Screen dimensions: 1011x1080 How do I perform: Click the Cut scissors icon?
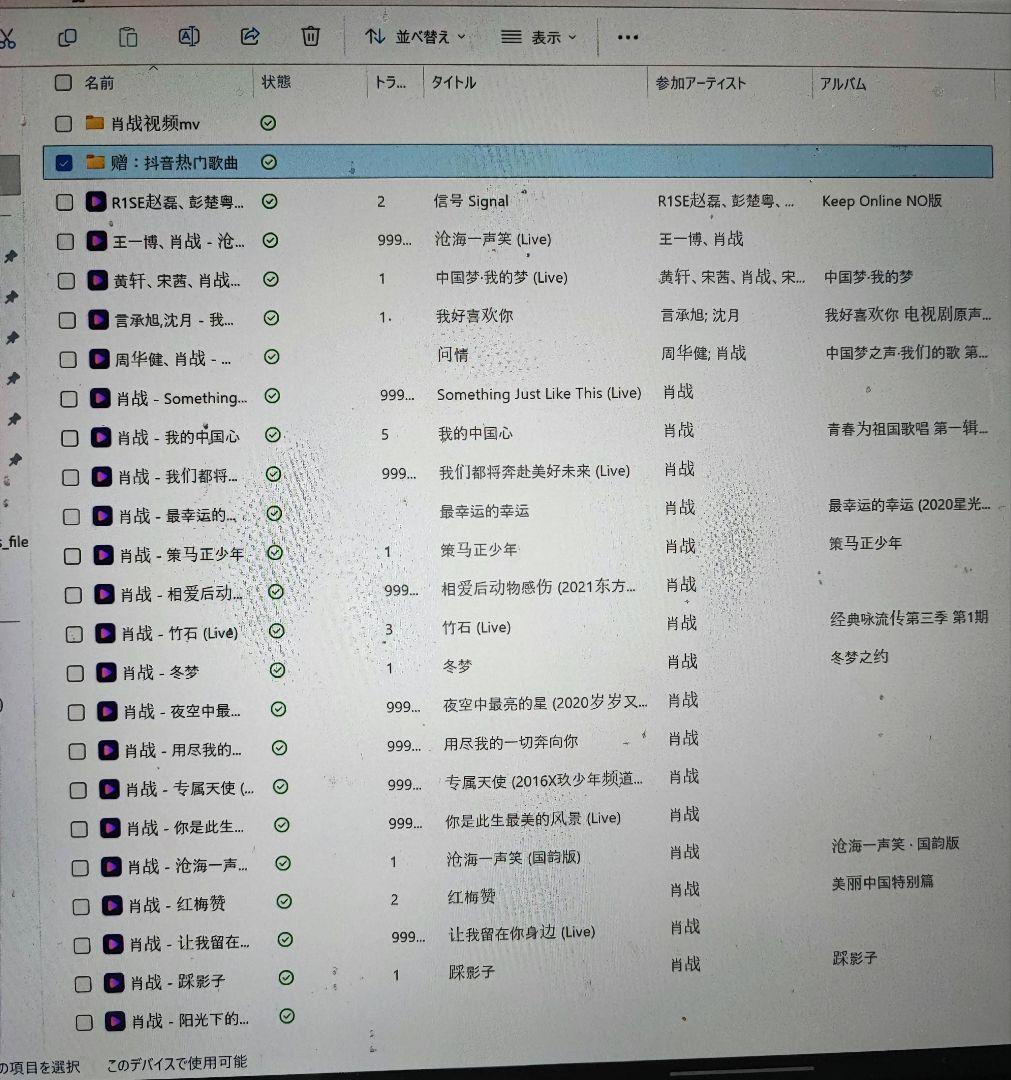7,38
